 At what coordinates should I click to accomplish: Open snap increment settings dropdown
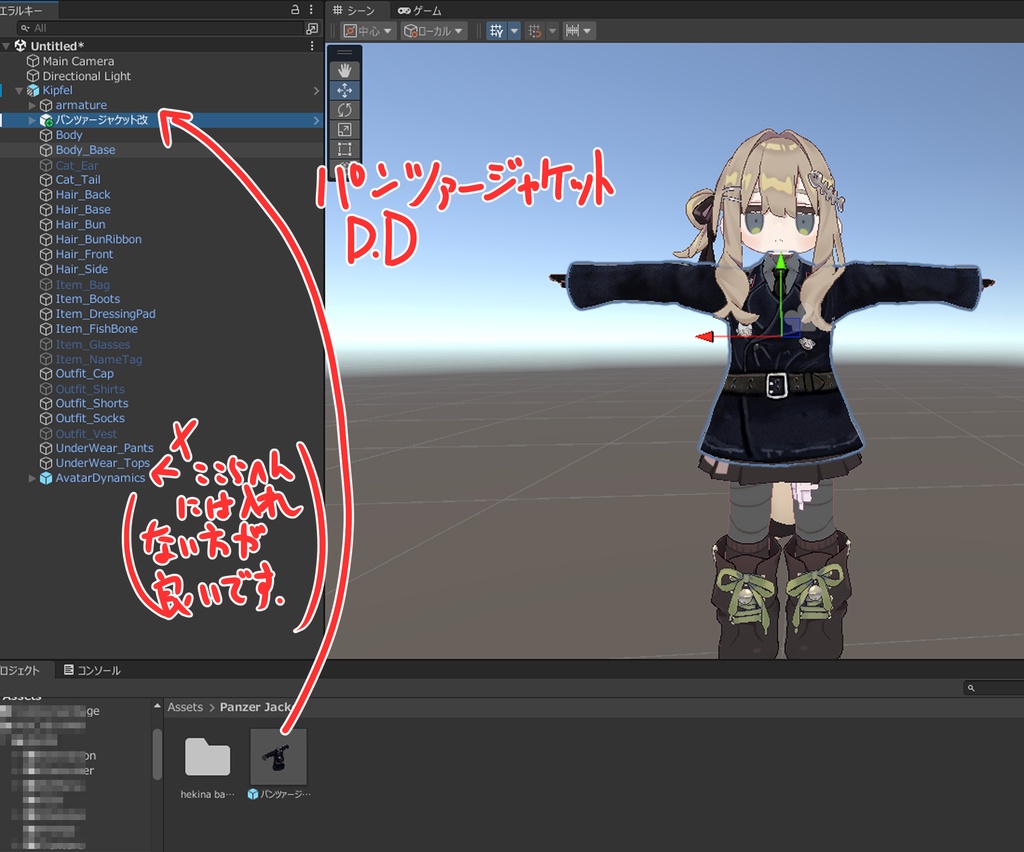click(x=579, y=31)
